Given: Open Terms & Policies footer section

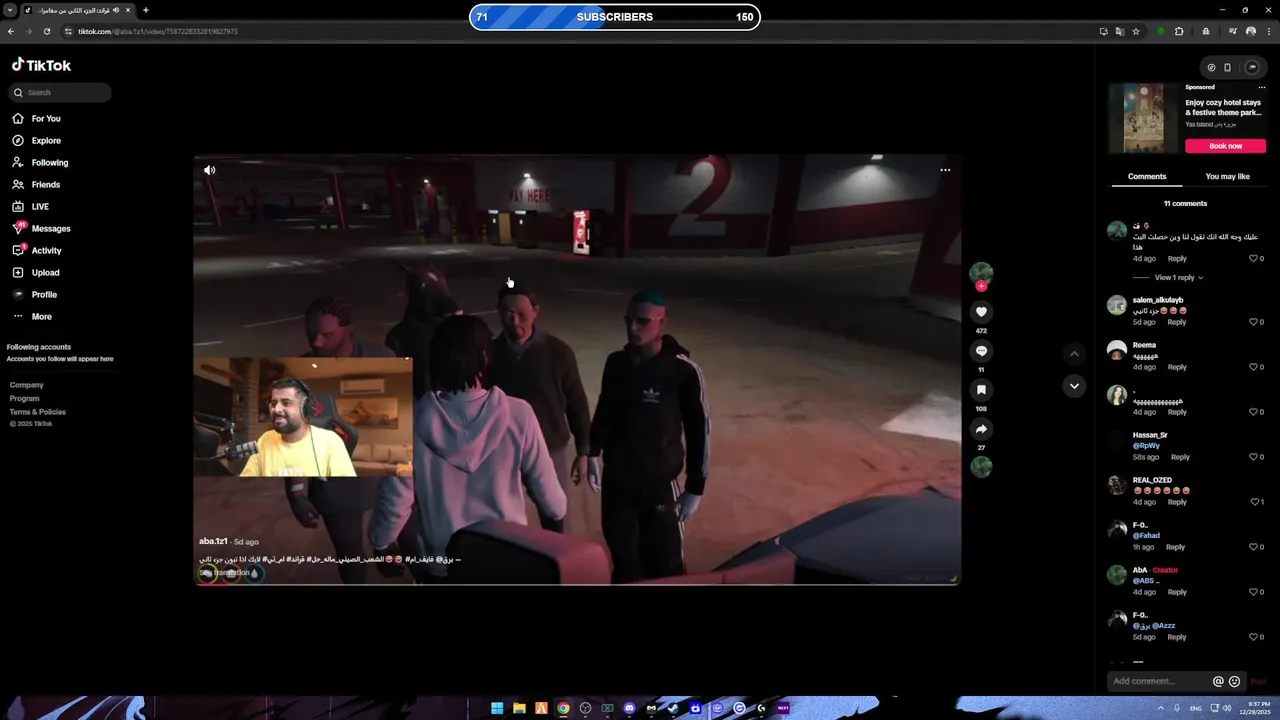Looking at the screenshot, I should 38,412.
